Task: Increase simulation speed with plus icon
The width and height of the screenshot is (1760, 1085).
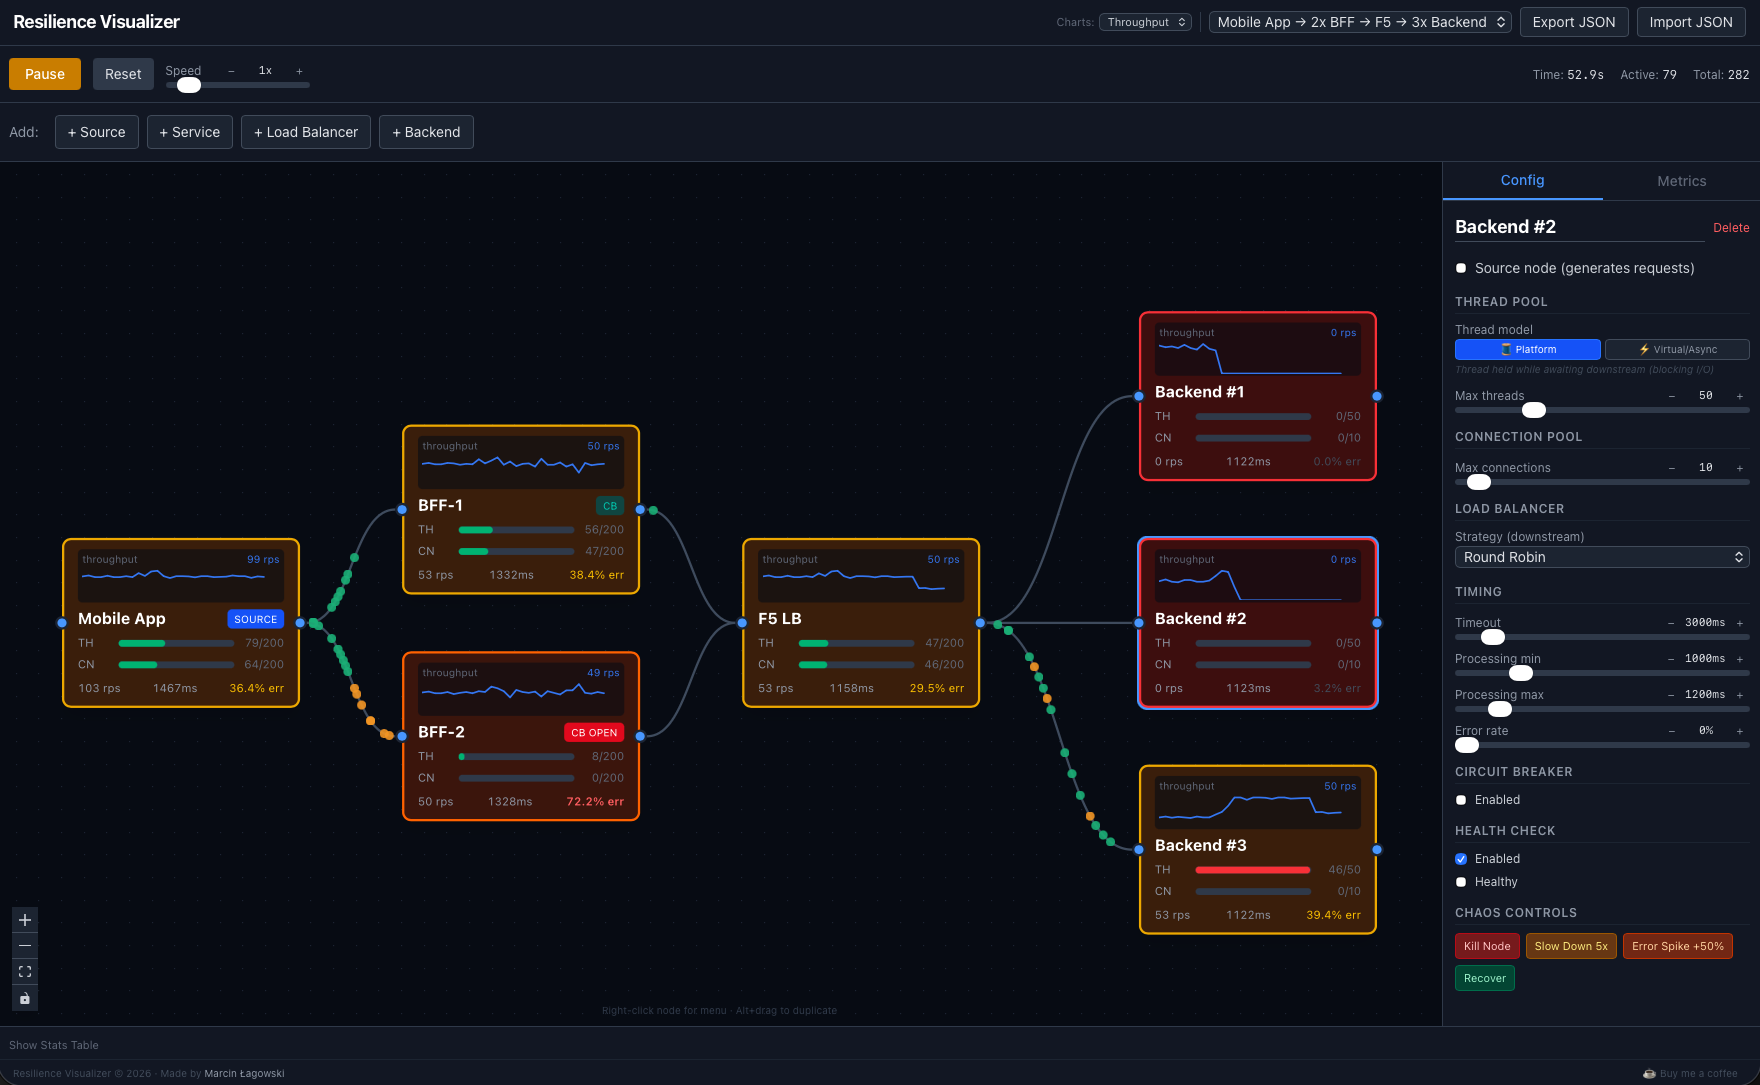Action: tap(298, 71)
